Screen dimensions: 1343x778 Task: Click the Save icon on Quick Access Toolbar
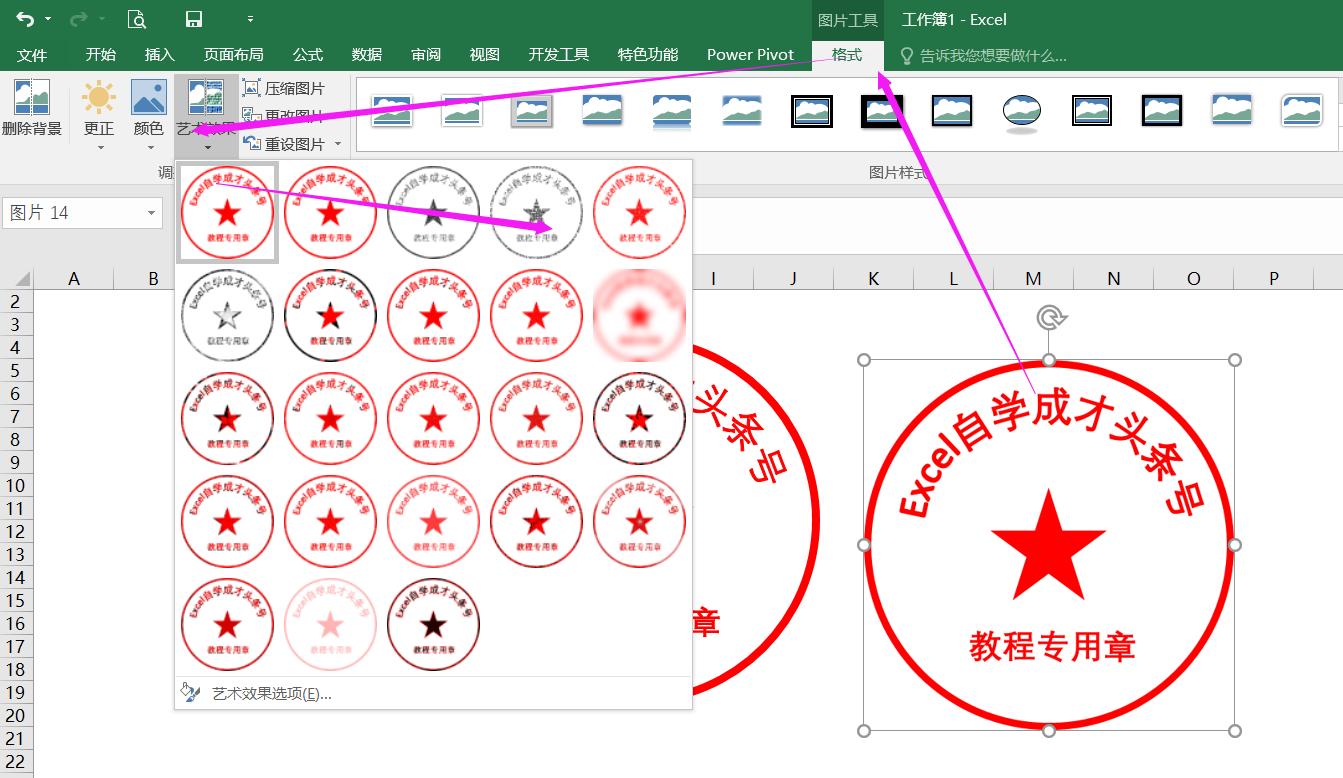click(x=193, y=17)
